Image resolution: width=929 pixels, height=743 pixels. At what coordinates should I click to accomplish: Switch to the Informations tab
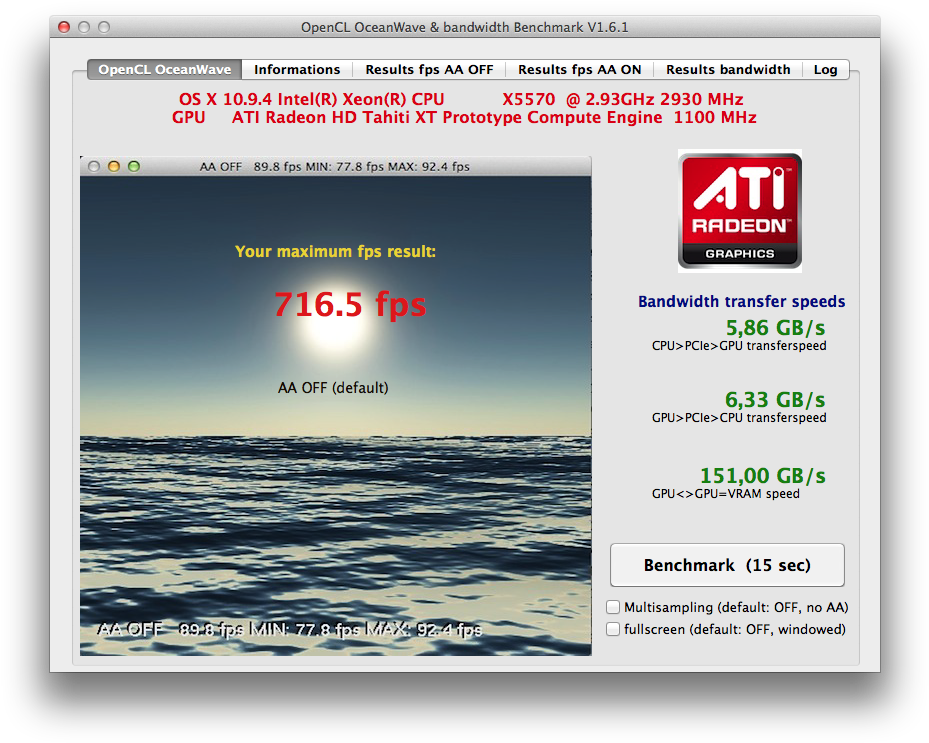[297, 69]
